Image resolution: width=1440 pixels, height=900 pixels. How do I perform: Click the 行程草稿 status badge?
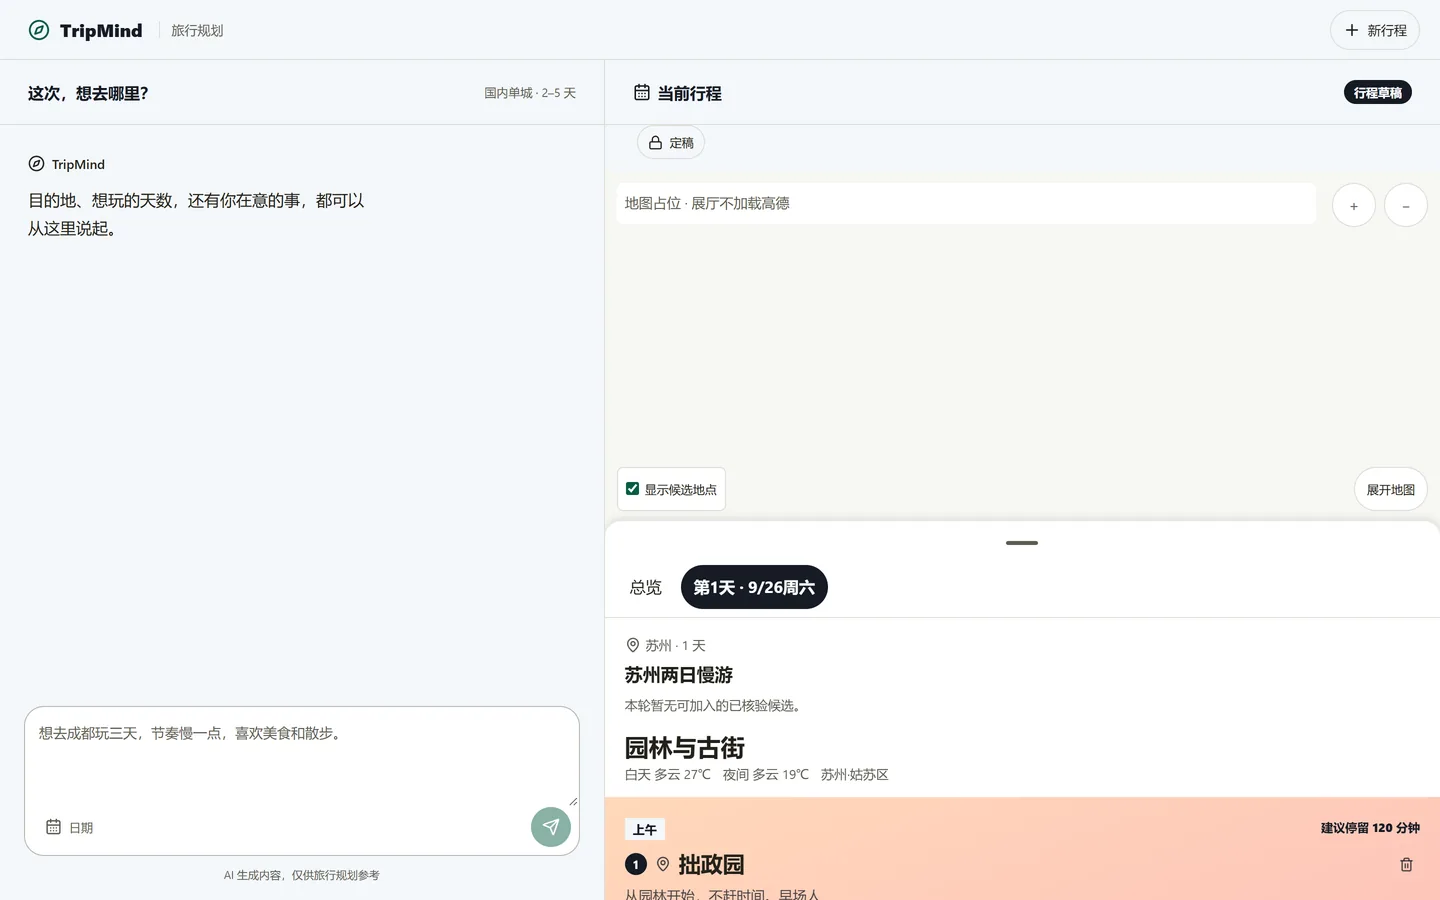pyautogui.click(x=1377, y=93)
